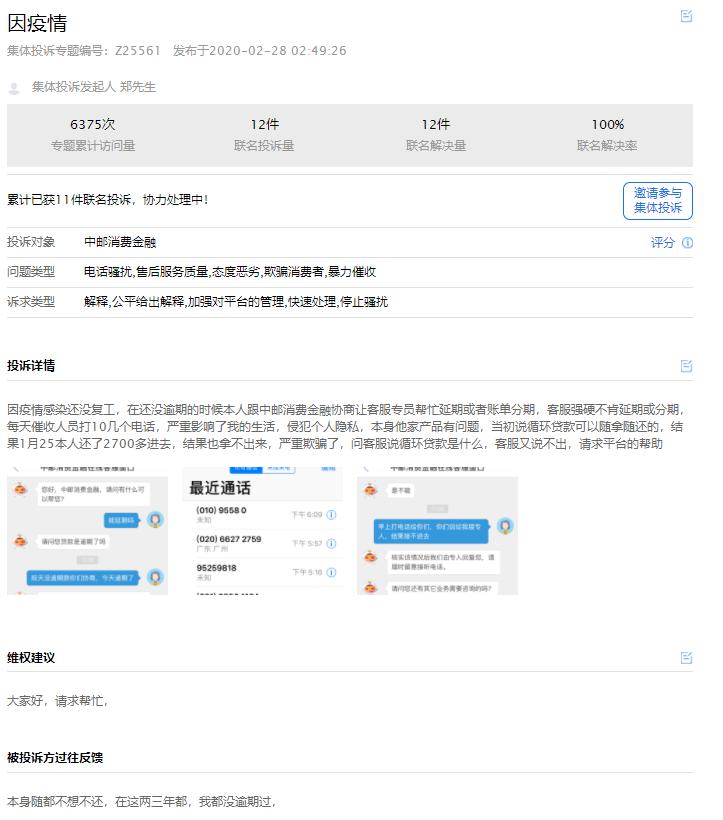The image size is (723, 820).
Task: Click the 问题类型 value starting 电话骚扰
Action: pos(230,272)
